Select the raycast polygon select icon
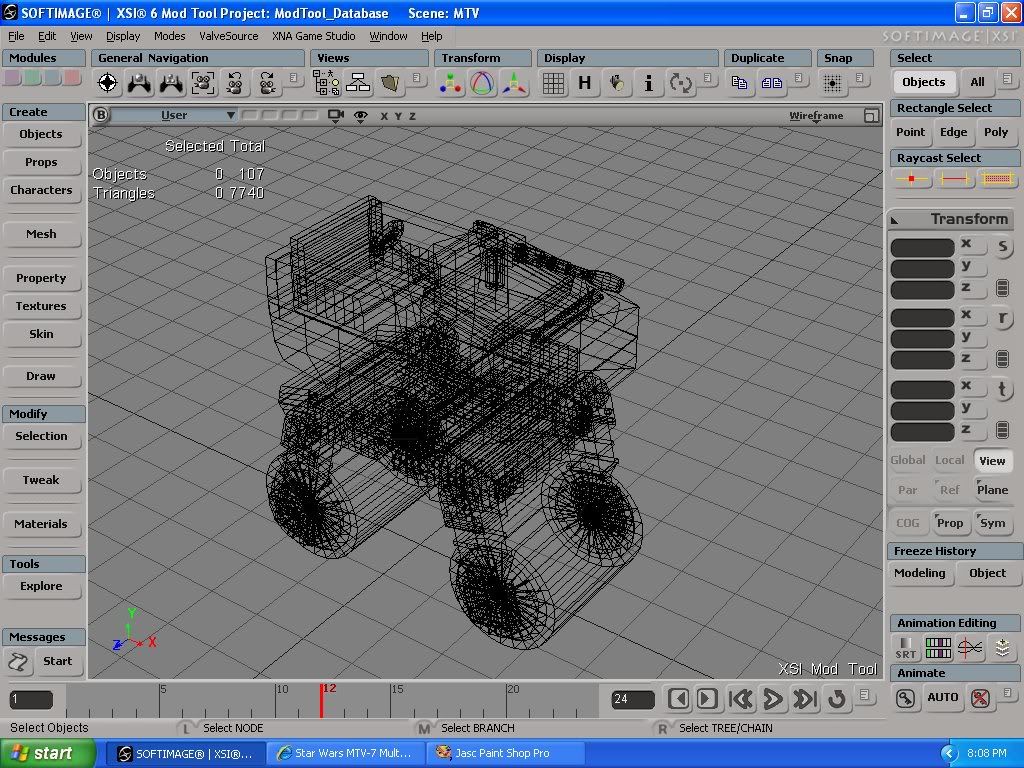Screen dimensions: 1024x768 click(x=997, y=178)
